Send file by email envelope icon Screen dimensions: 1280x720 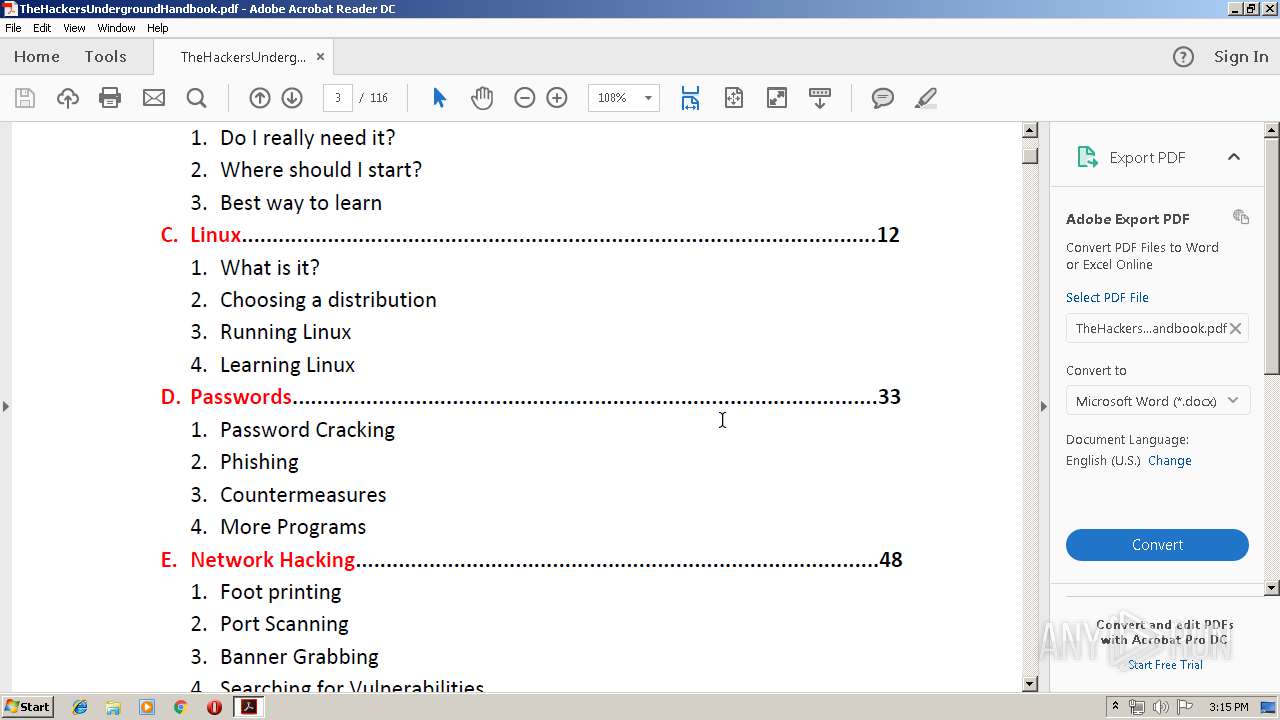point(154,98)
